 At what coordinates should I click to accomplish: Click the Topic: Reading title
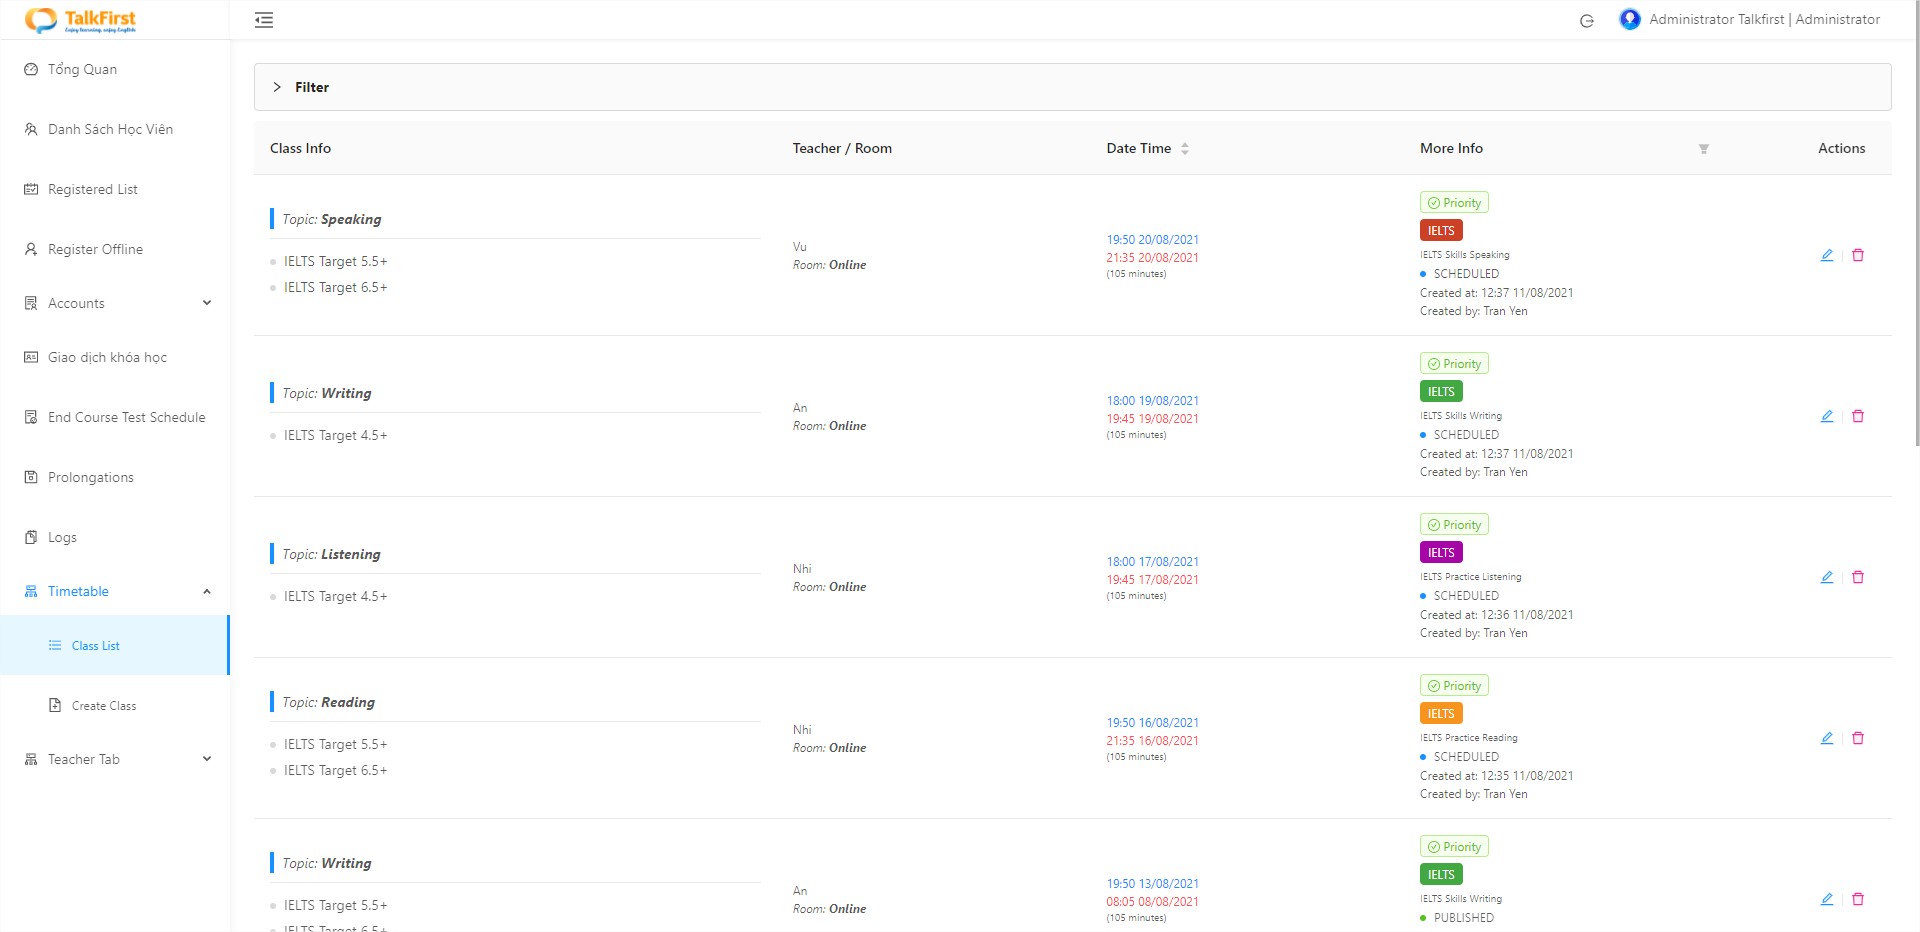coord(328,702)
